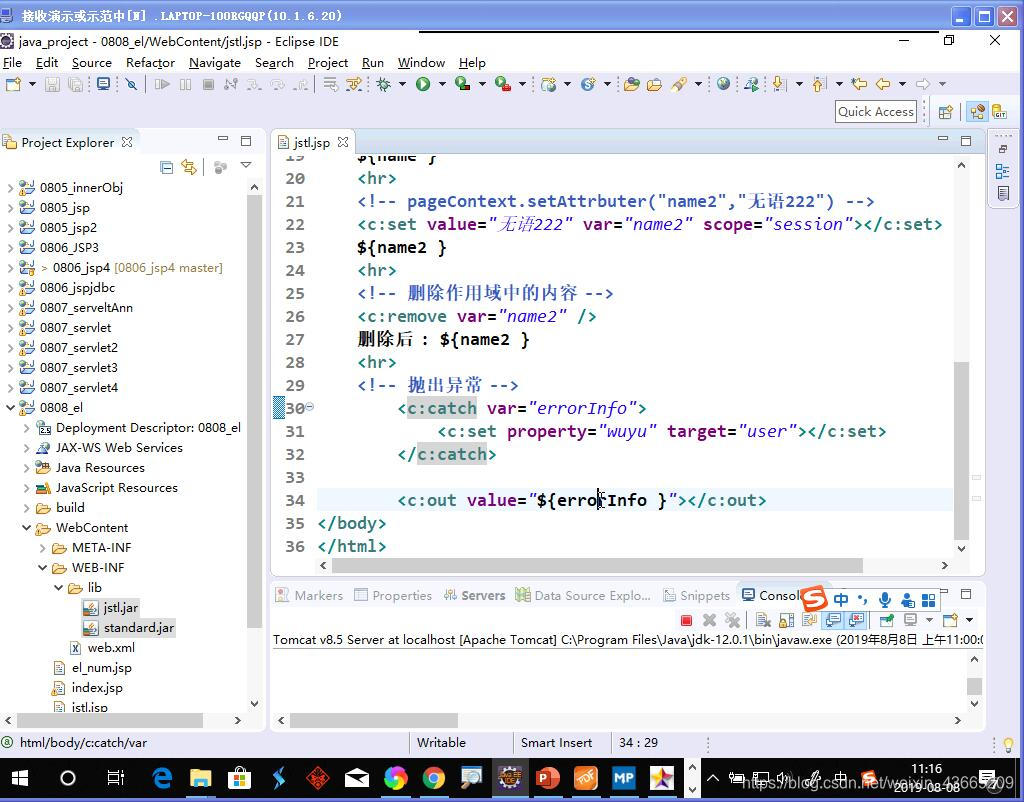1024x802 pixels.
Task: Expand Java Resources node
Action: coord(26,468)
